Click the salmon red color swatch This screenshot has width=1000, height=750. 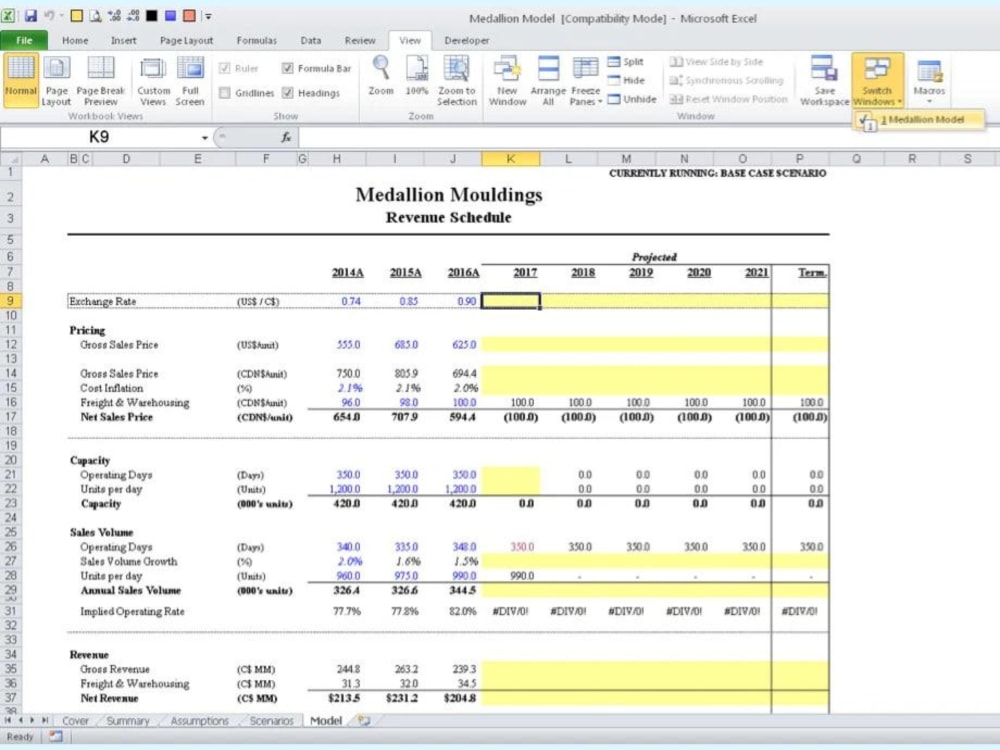pos(189,15)
